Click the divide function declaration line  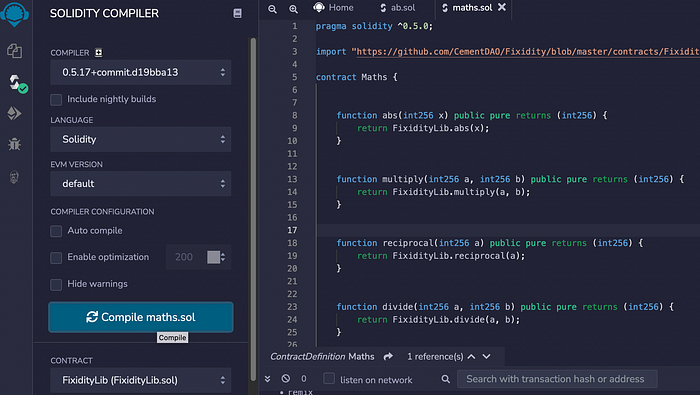pos(505,307)
